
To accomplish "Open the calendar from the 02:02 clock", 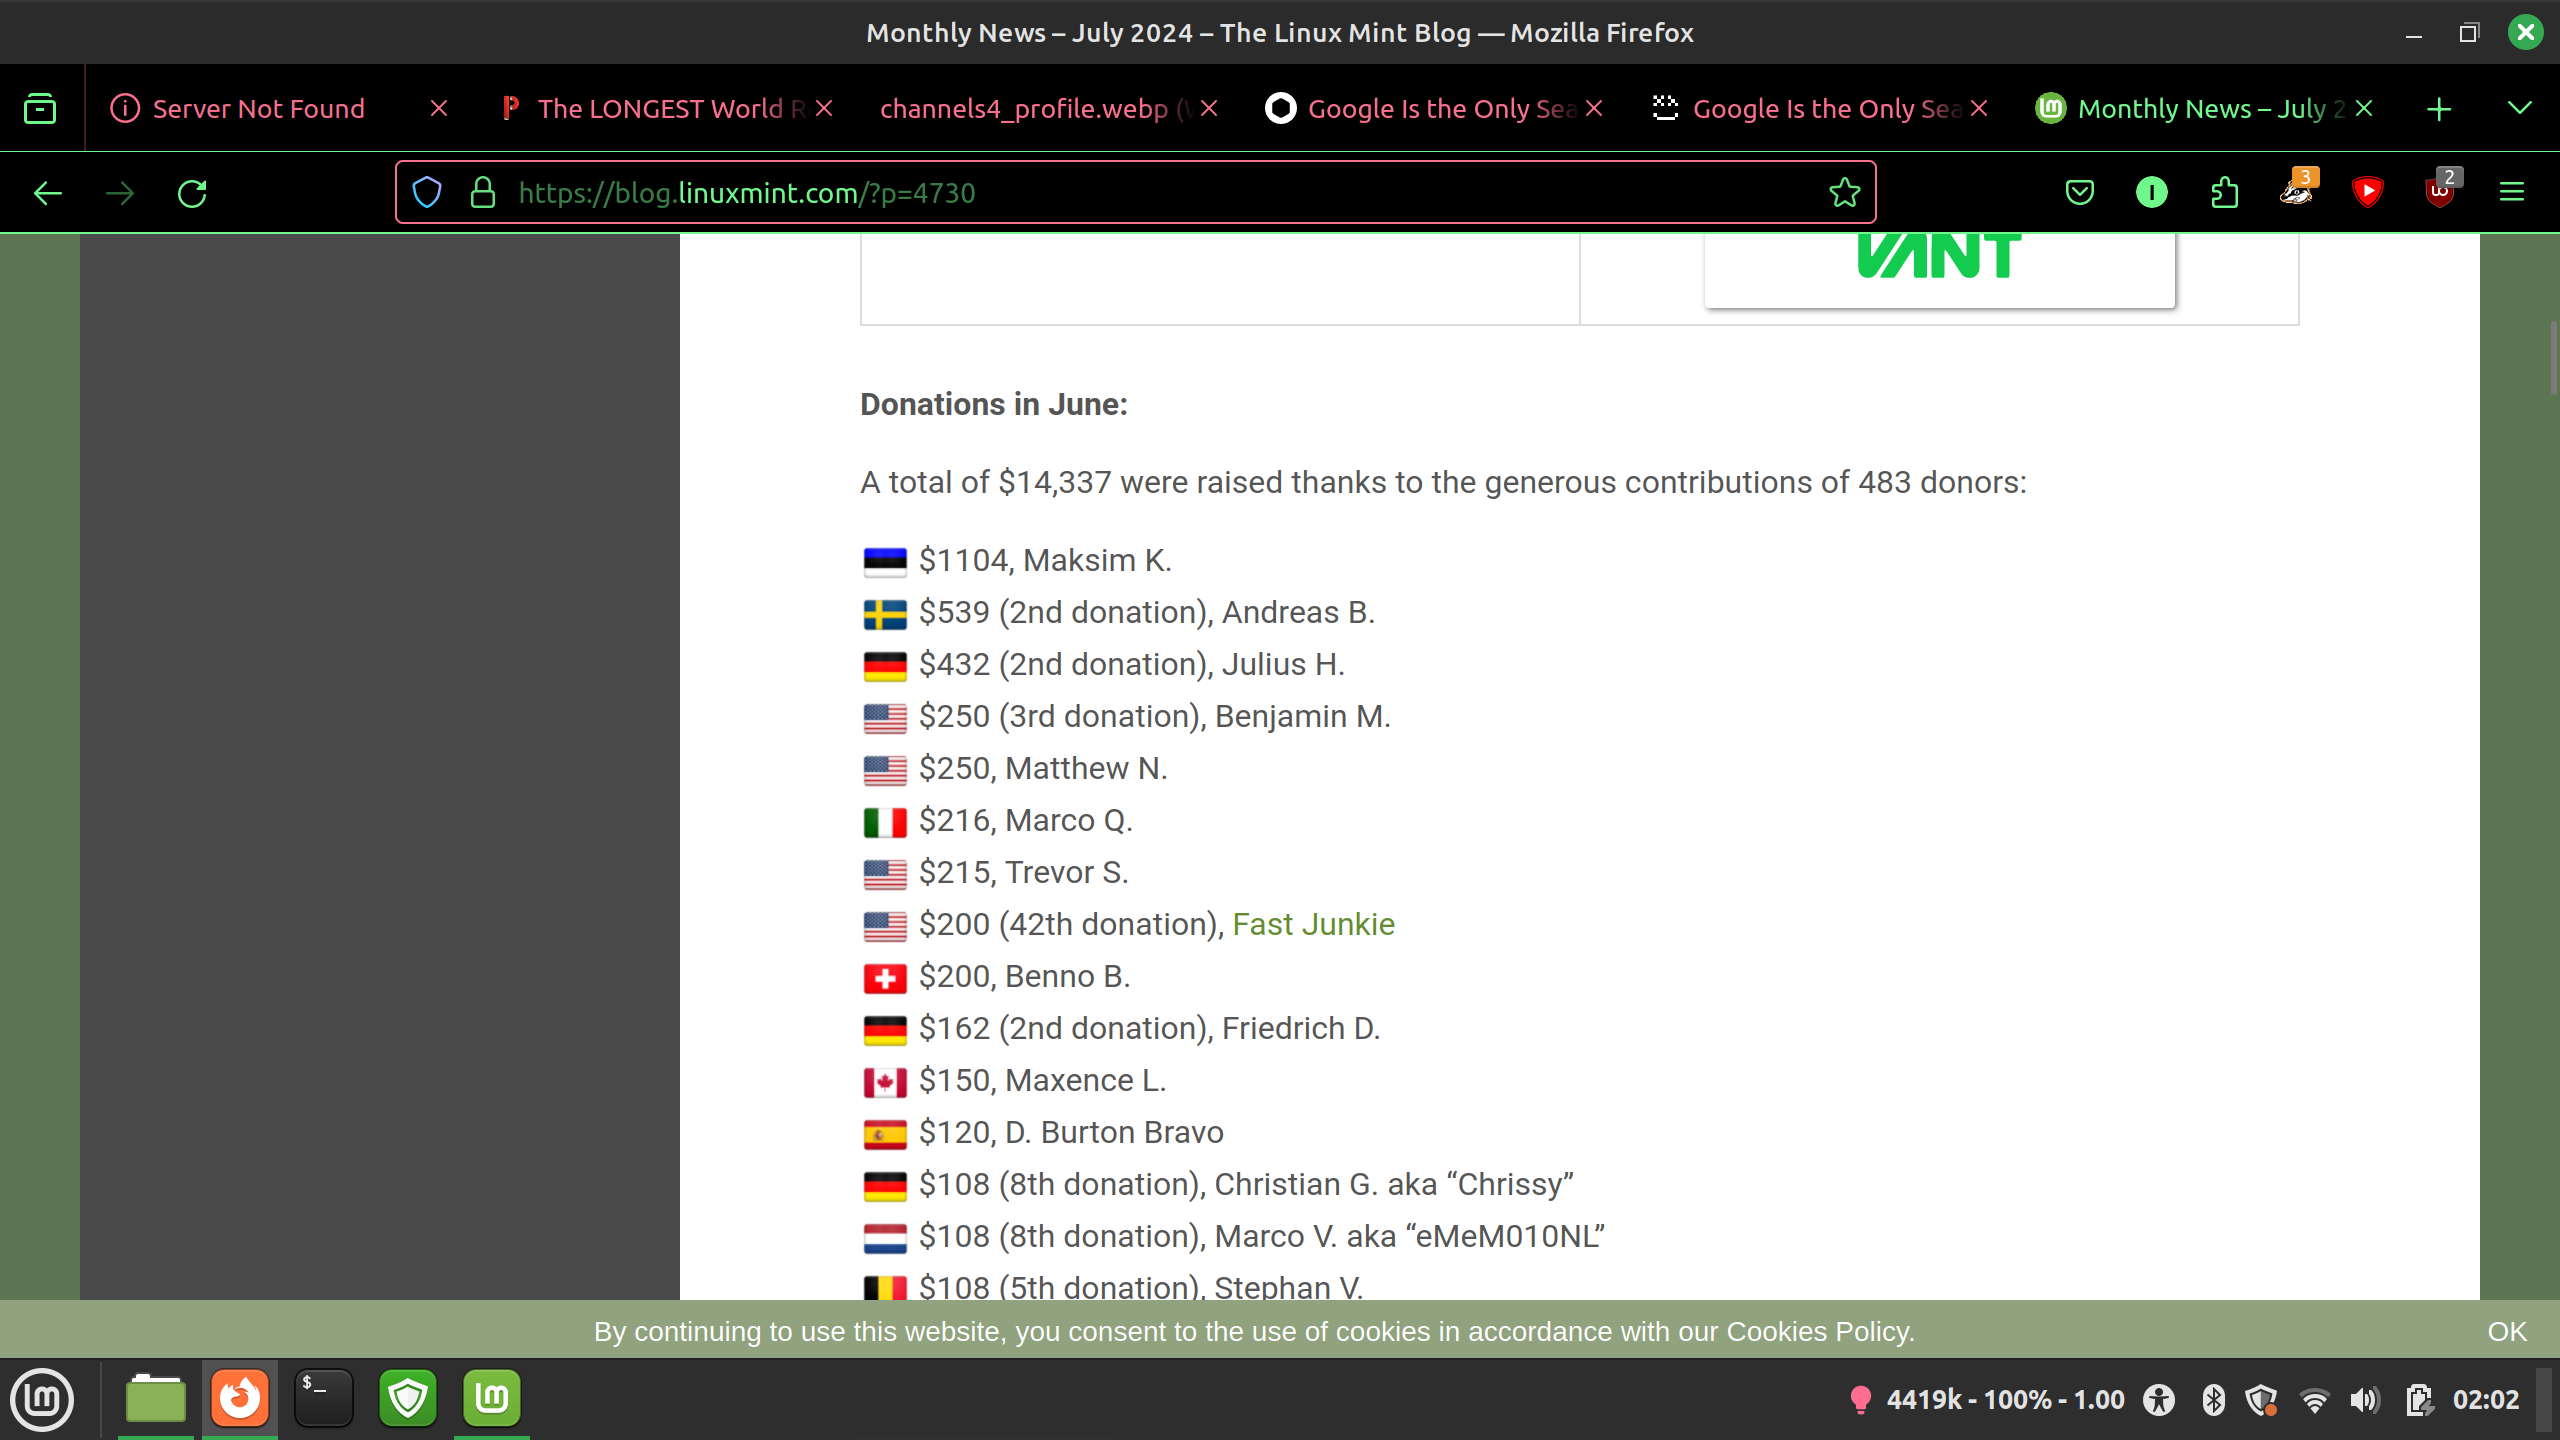I will 2486,1400.
